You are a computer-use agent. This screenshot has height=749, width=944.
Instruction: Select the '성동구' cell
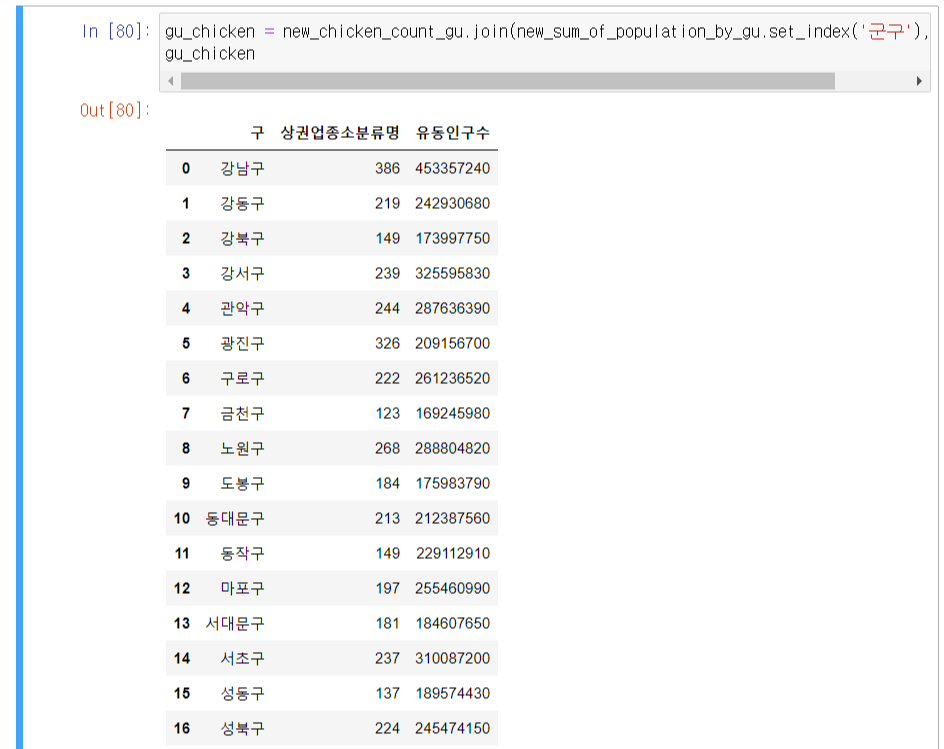[x=242, y=693]
